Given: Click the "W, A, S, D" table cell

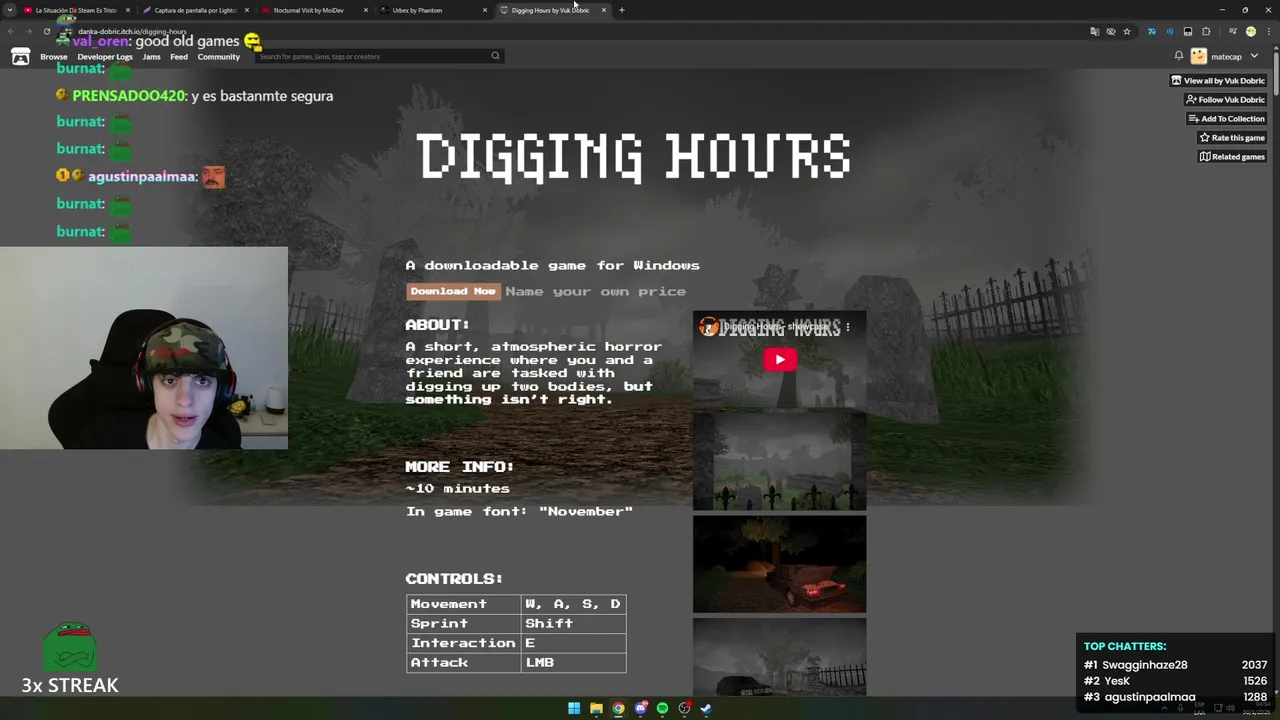Looking at the screenshot, I should 573,604.
